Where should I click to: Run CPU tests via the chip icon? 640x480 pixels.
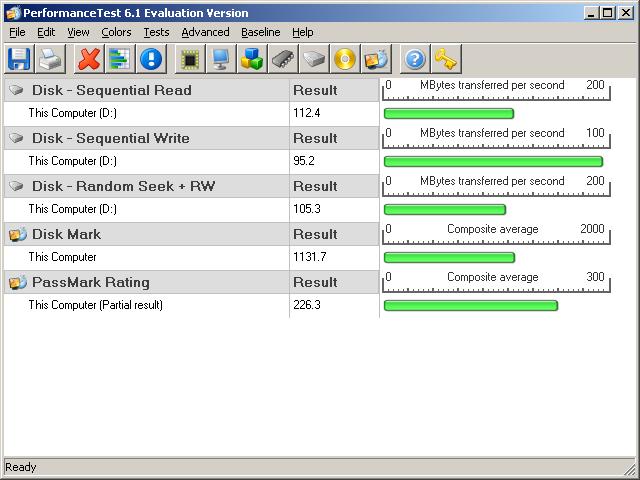click(190, 60)
